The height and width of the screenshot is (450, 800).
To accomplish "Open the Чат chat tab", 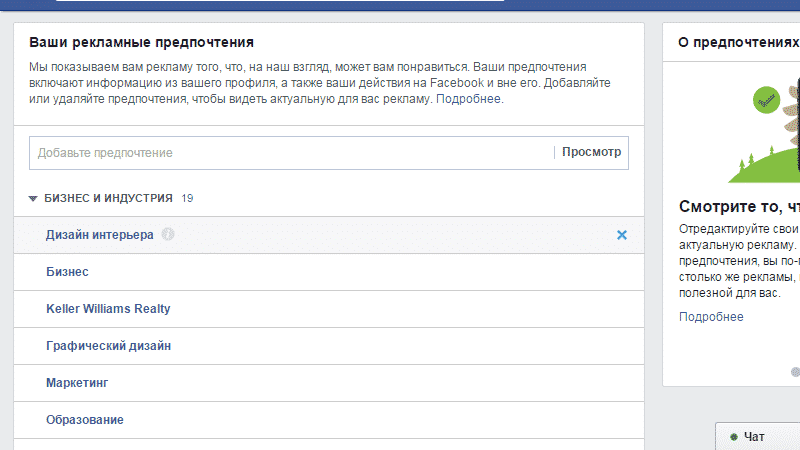I will click(x=758, y=437).
